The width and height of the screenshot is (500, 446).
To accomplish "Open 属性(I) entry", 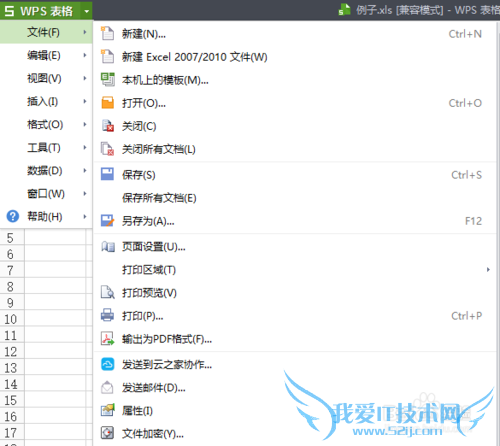I will [295, 411].
